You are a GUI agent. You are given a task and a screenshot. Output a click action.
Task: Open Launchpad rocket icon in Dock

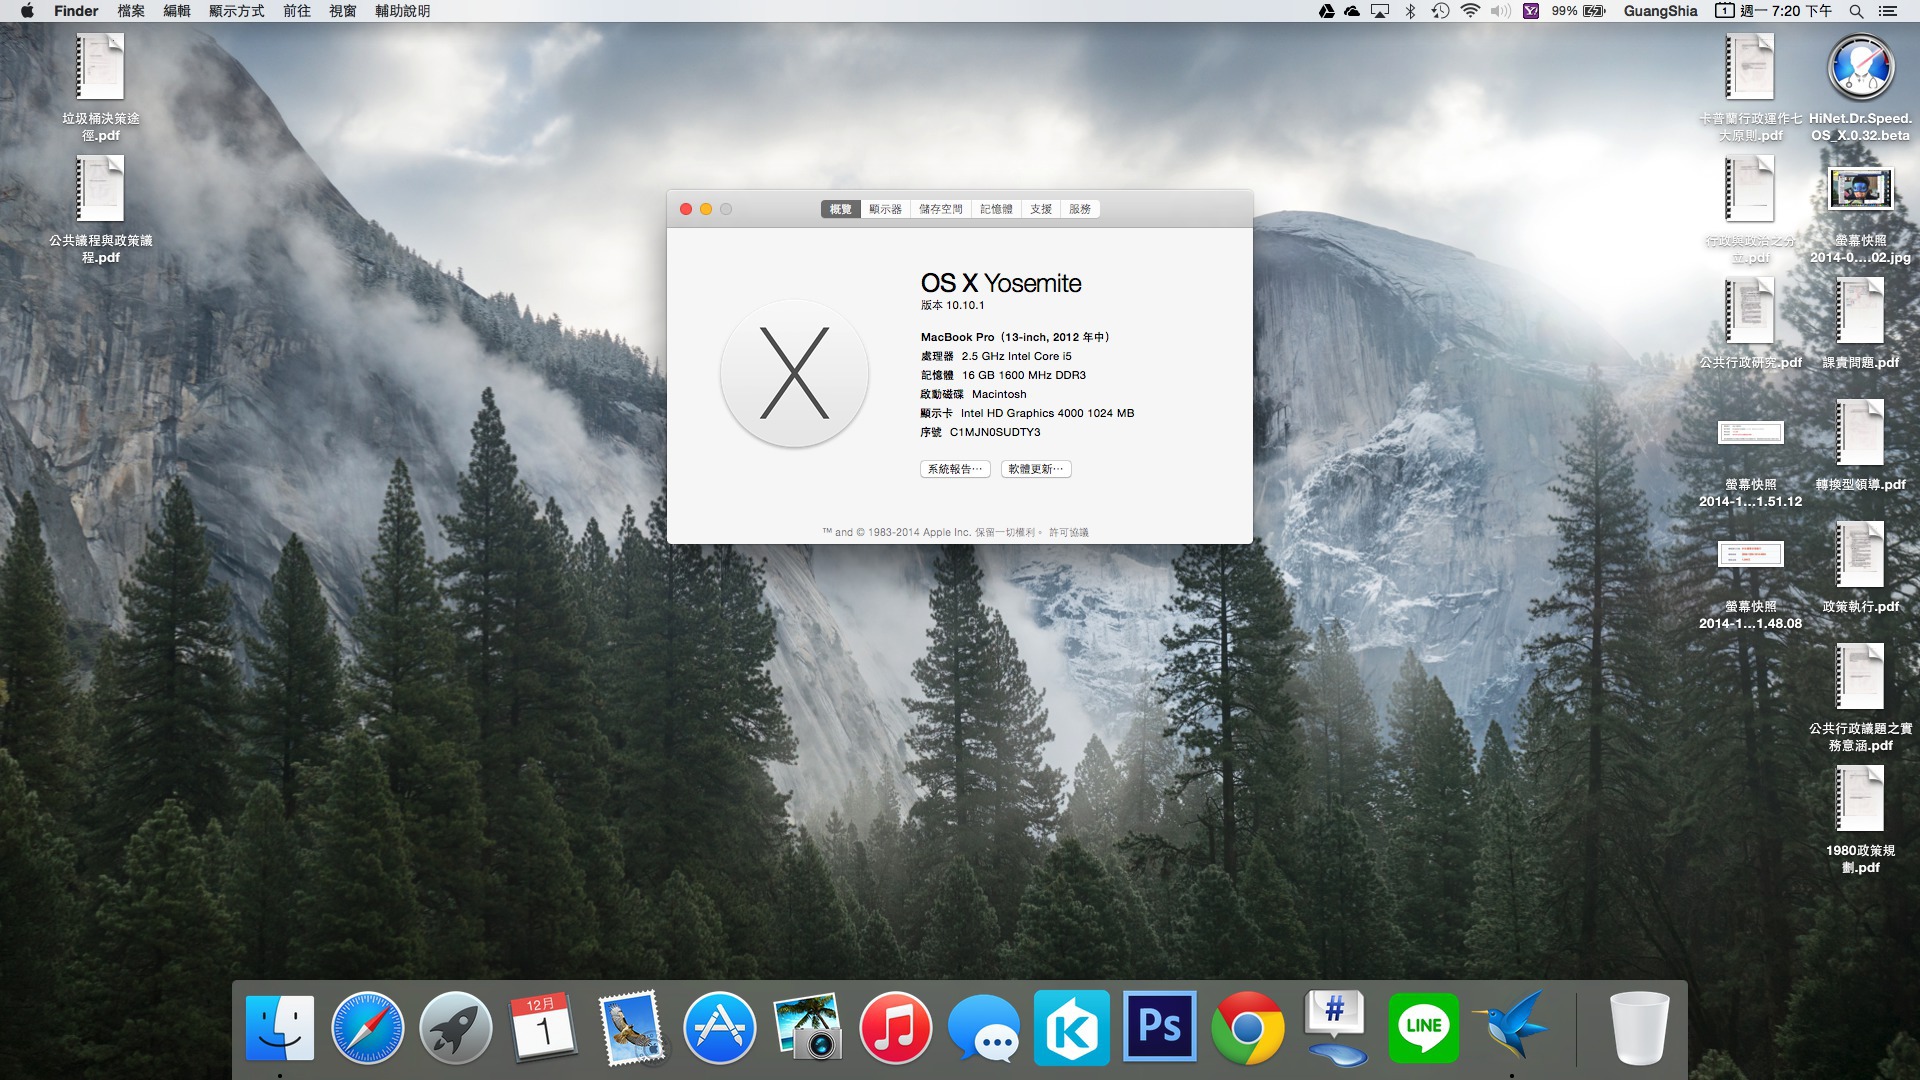point(456,1028)
